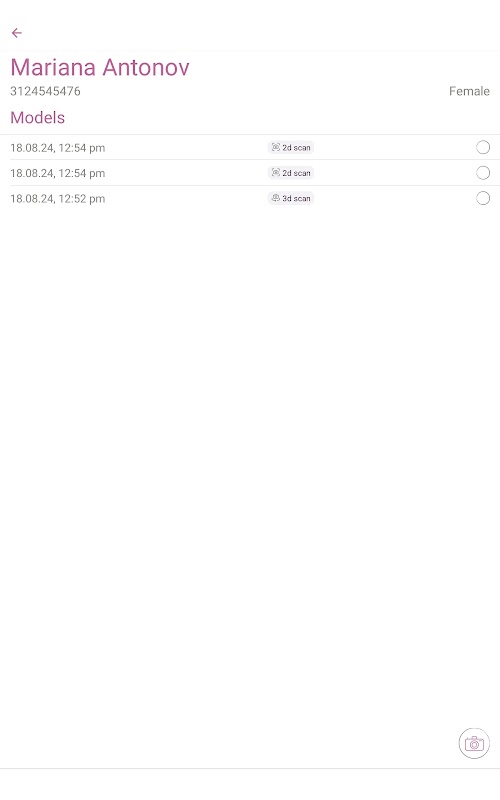
Task: Click the empty area below the models list
Action: coord(250,459)
